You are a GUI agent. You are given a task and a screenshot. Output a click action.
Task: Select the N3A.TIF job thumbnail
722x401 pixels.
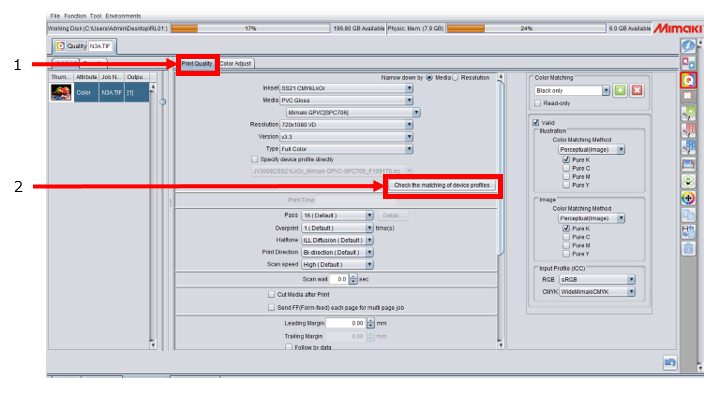click(61, 93)
